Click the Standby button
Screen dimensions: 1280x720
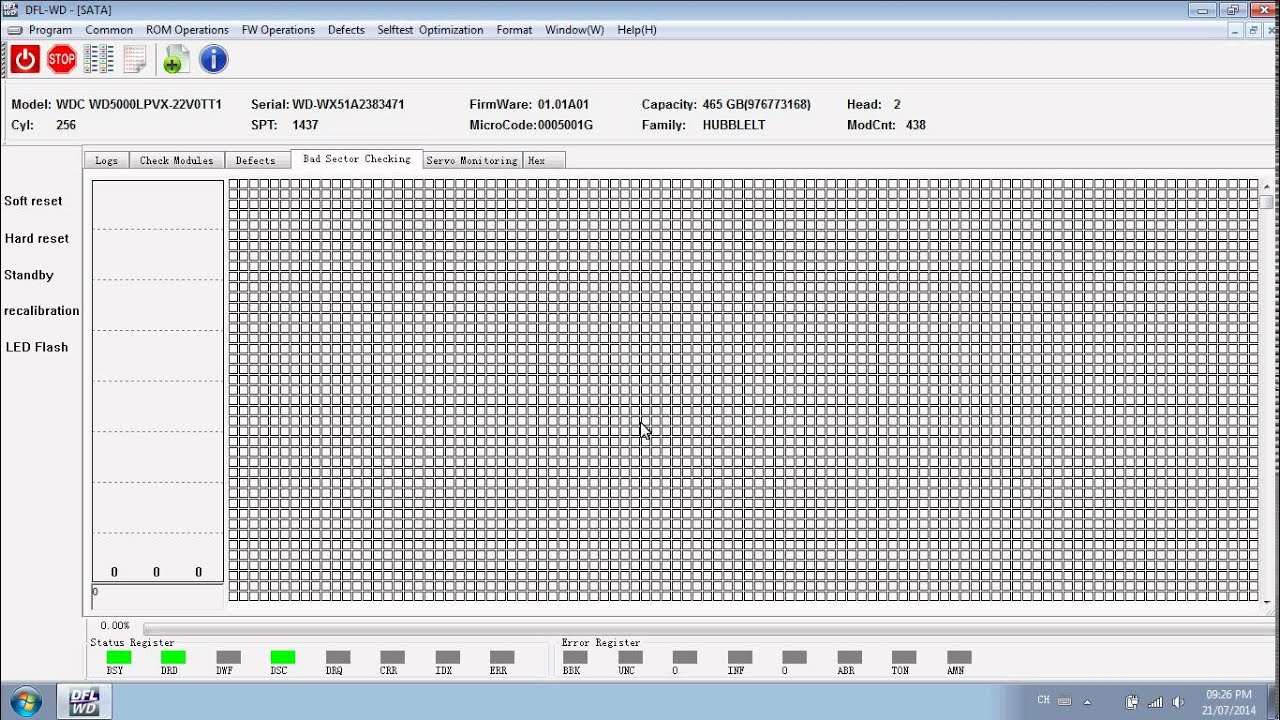click(x=29, y=275)
